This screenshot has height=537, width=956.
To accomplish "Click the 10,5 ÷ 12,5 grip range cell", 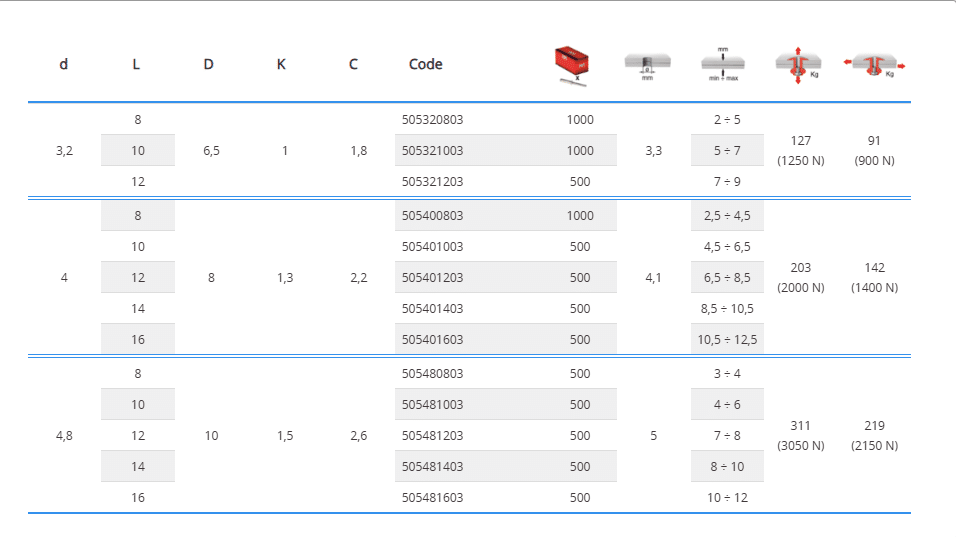I will point(727,340).
